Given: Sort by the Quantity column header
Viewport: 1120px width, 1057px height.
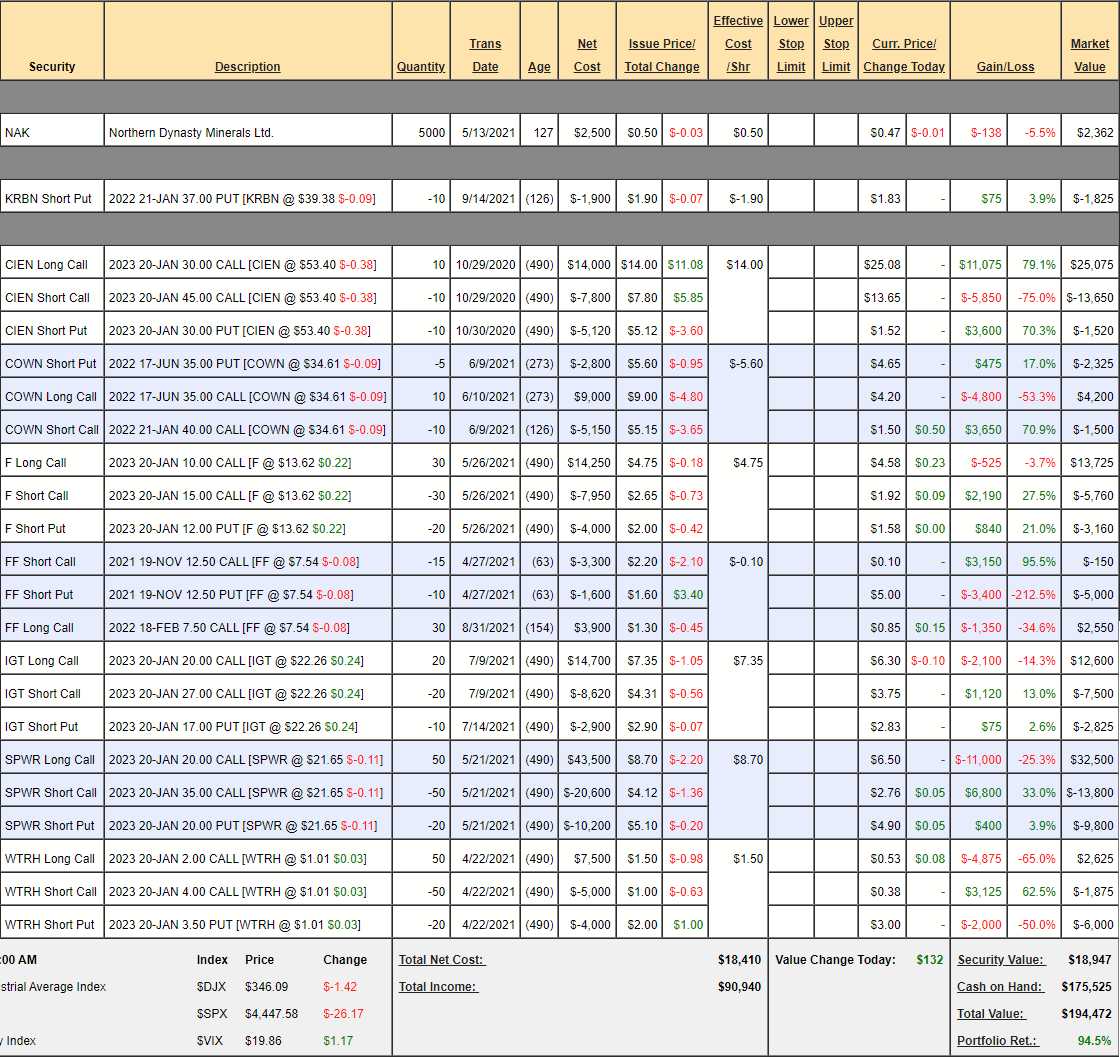Looking at the screenshot, I should pyautogui.click(x=420, y=67).
